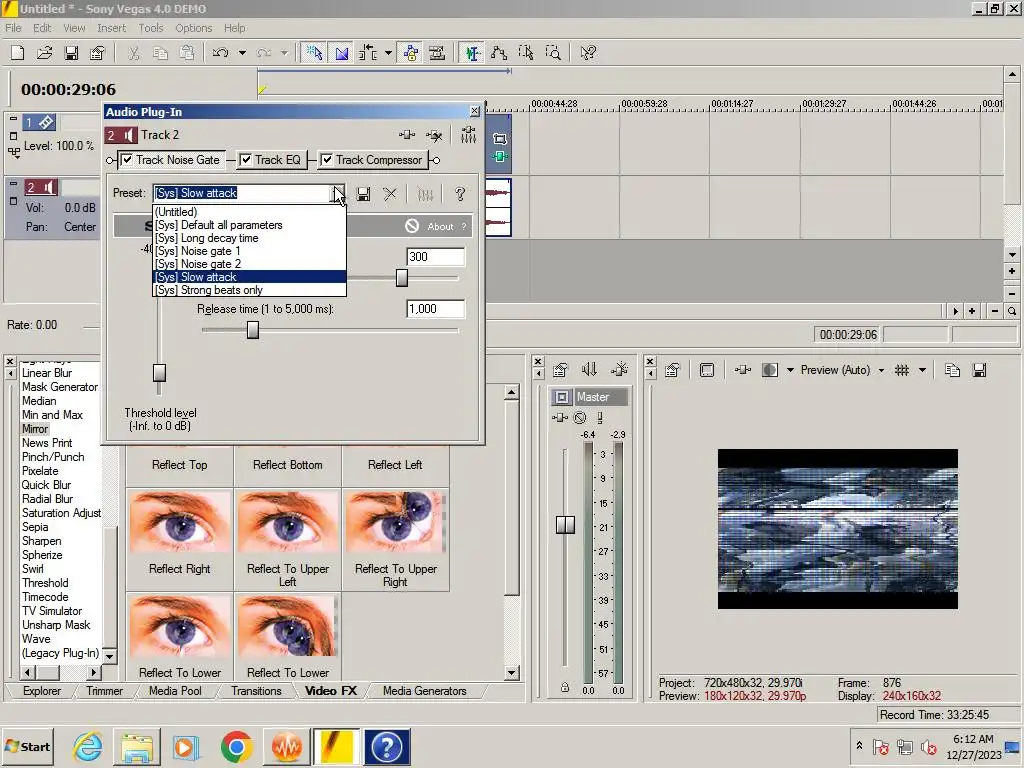Open the Insert menu
This screenshot has width=1024, height=768.
pyautogui.click(x=111, y=28)
